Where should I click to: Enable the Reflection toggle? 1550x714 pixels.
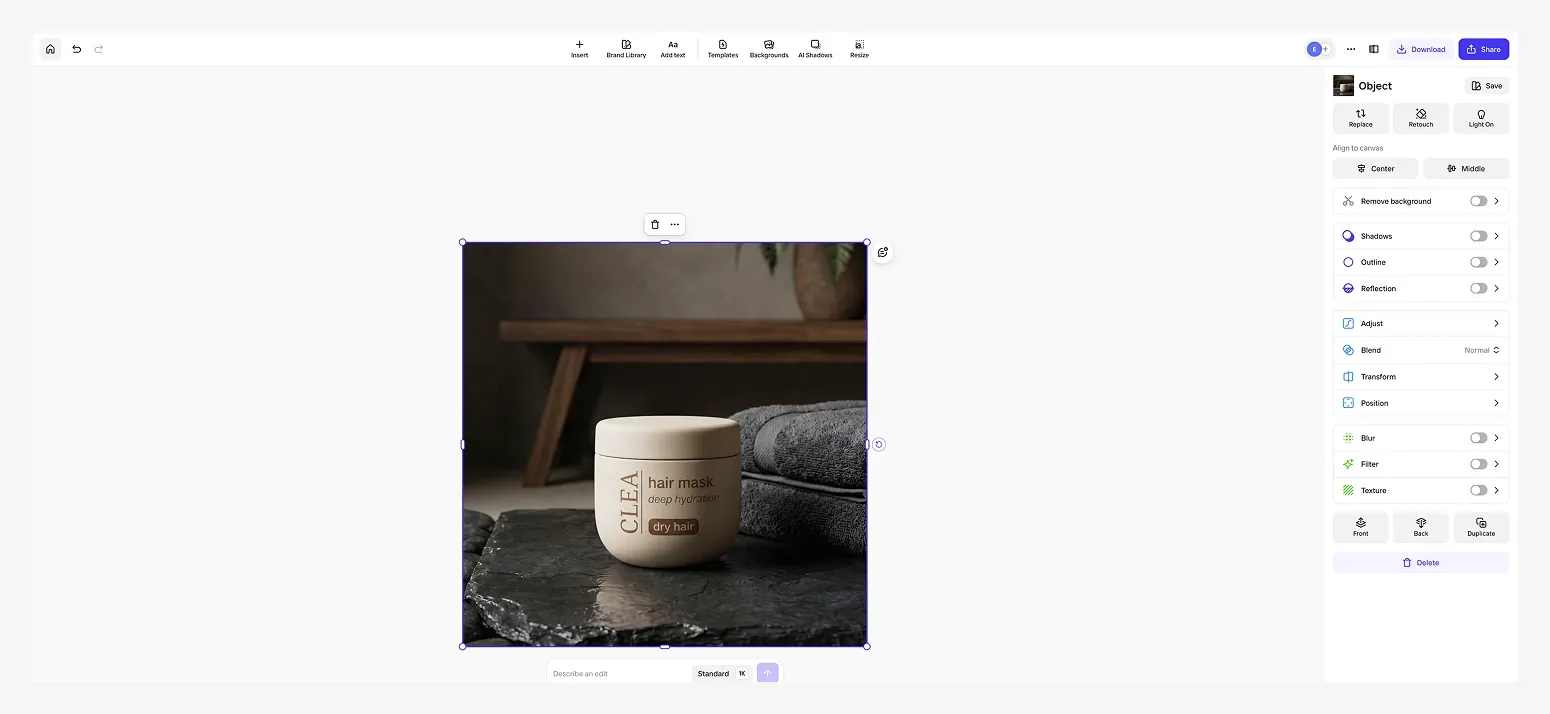(1478, 288)
